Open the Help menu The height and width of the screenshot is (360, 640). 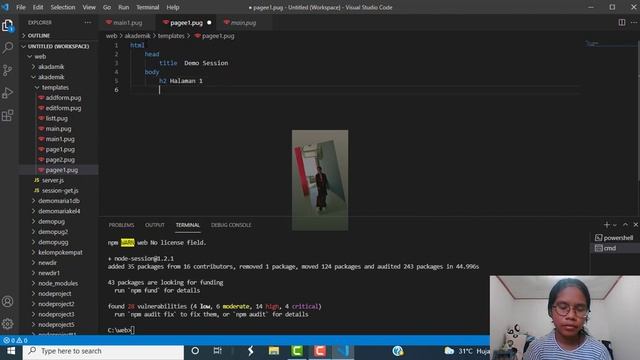173,7
